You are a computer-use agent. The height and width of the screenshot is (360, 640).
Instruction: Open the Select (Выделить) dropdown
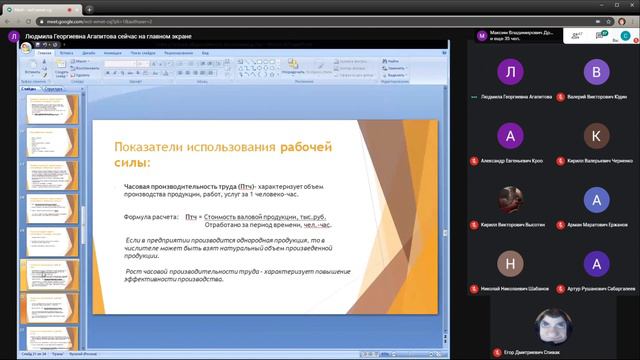point(394,75)
